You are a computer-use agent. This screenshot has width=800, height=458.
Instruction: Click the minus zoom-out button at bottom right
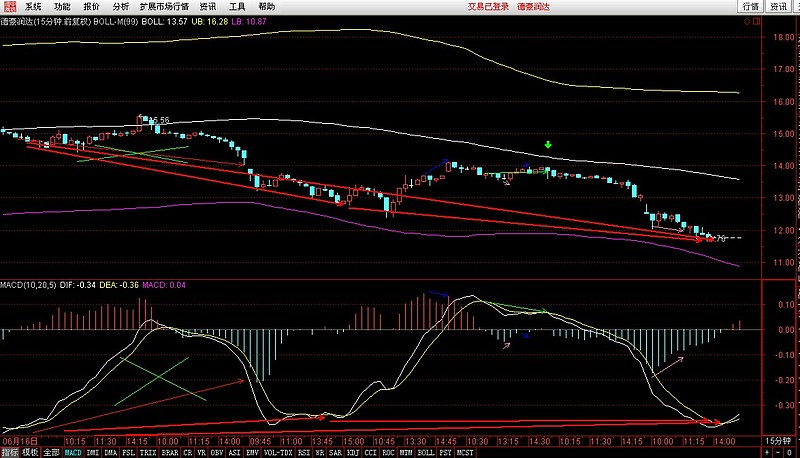tap(779, 452)
